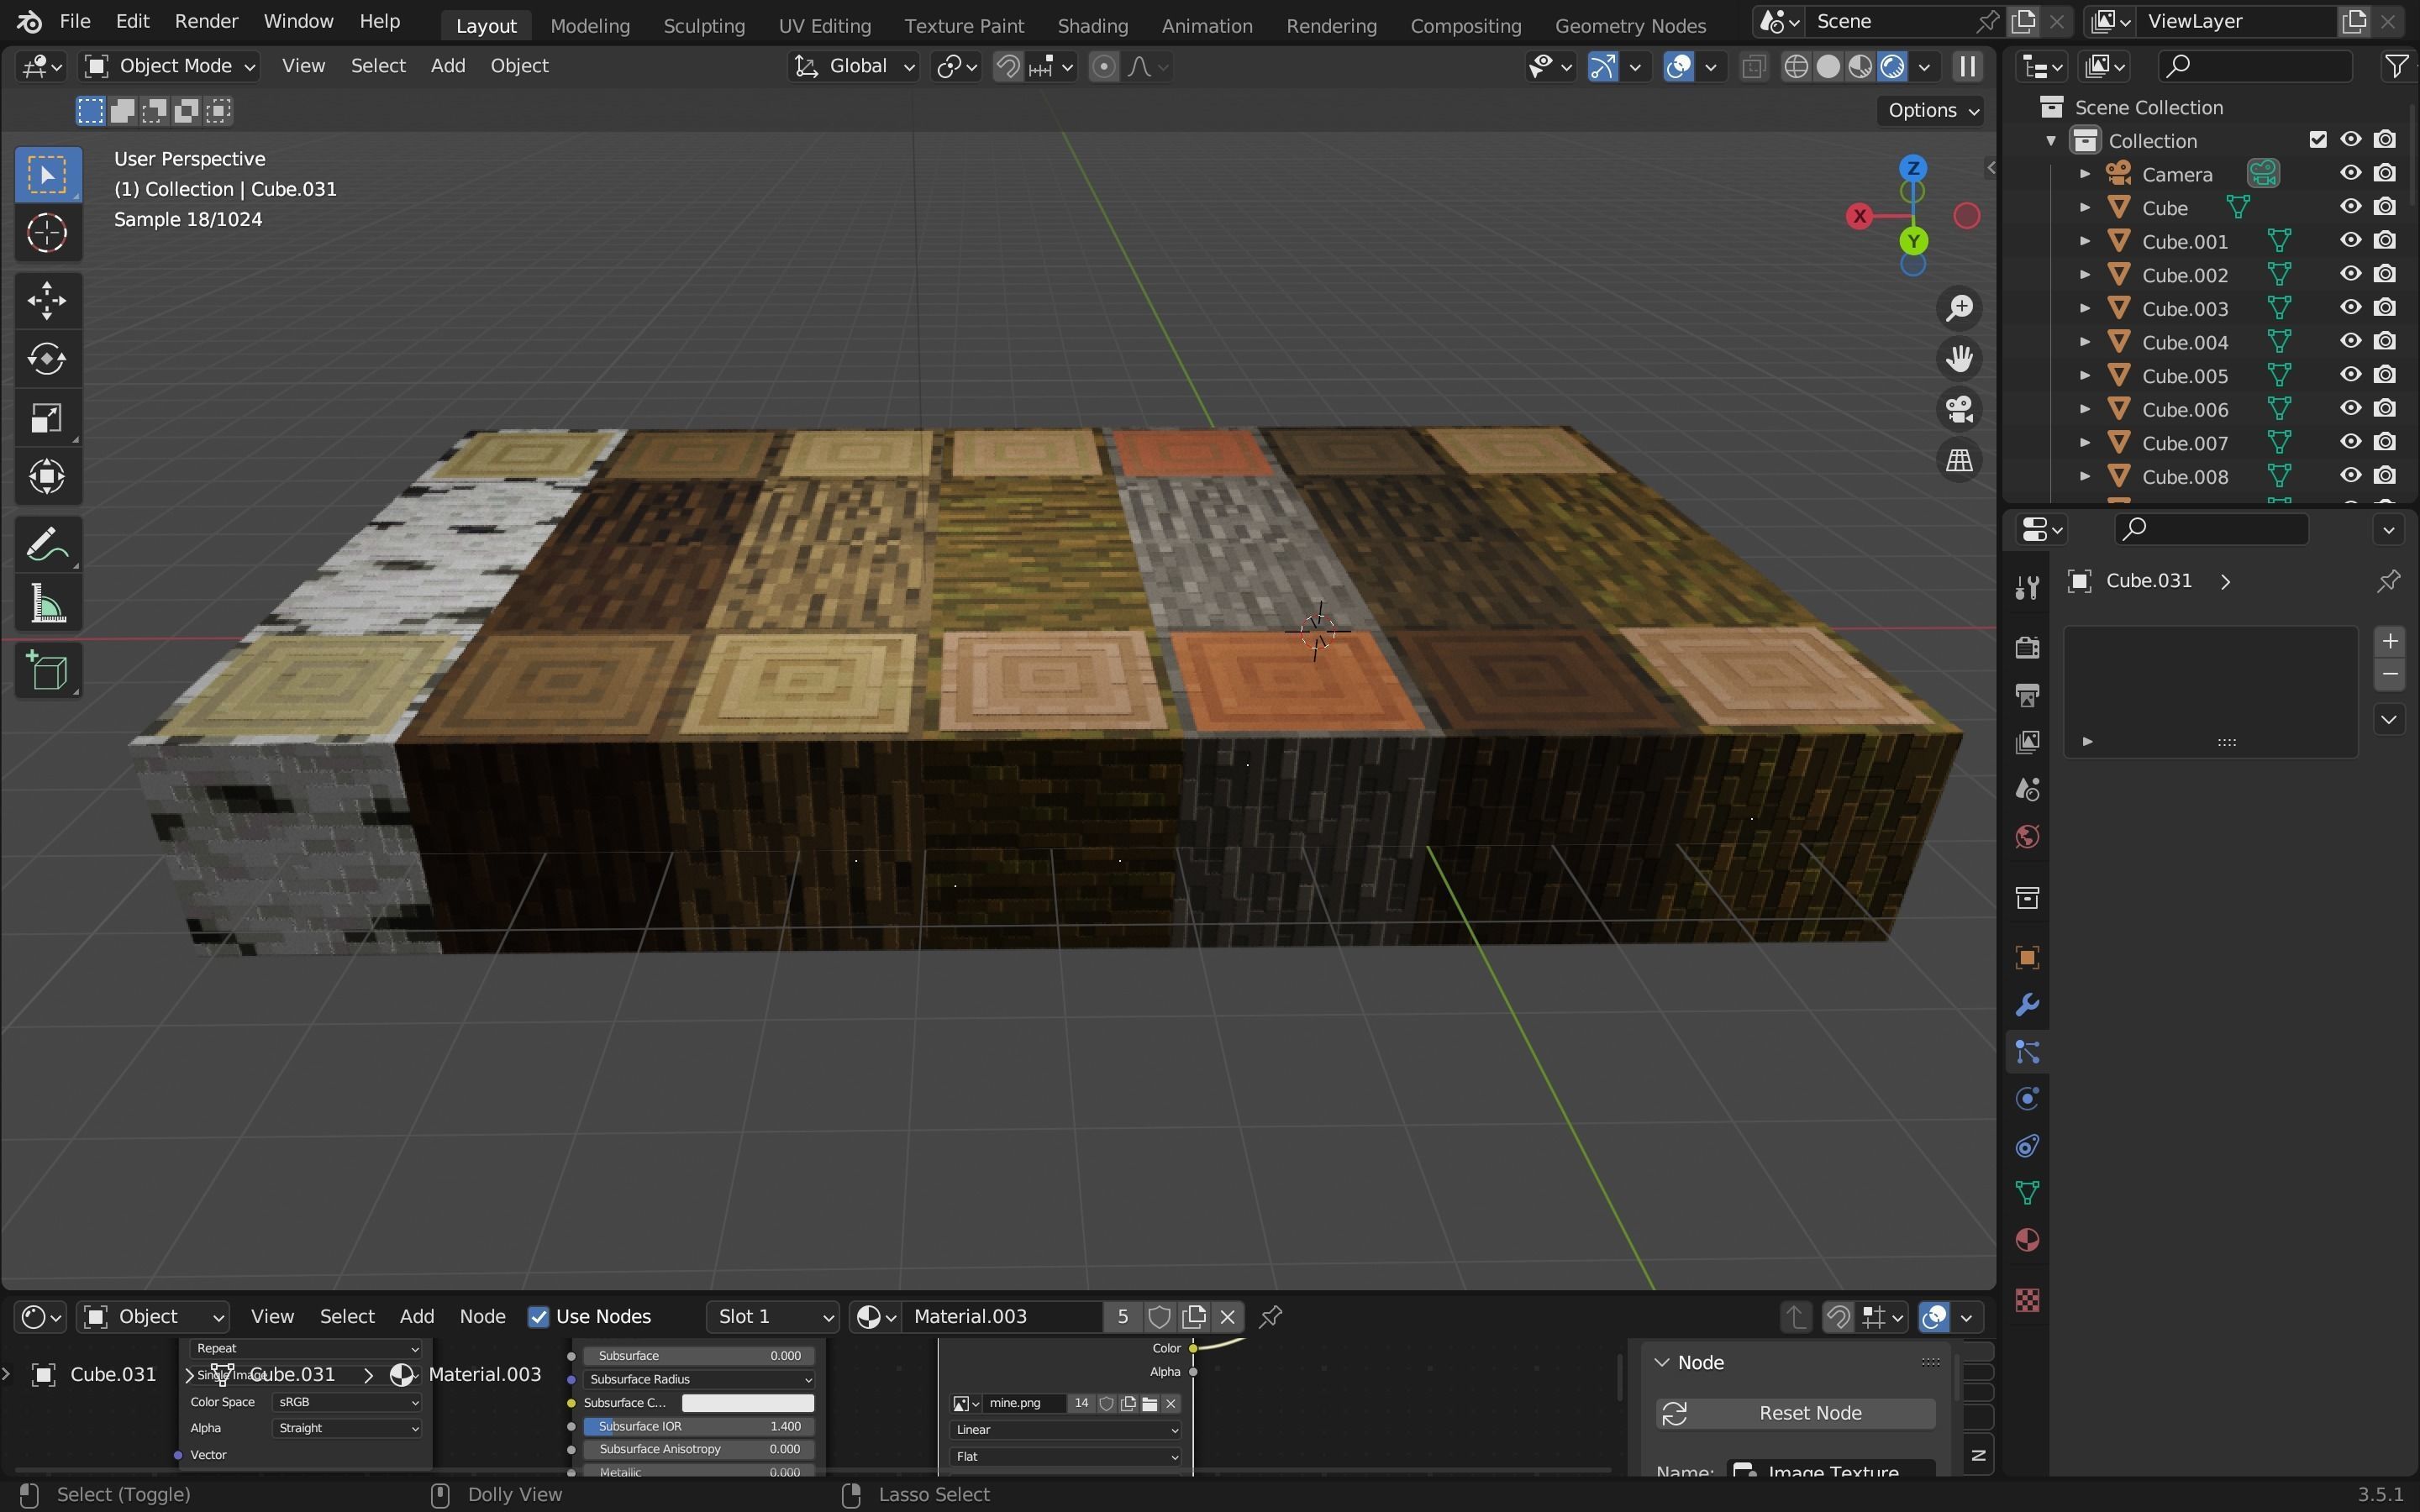The image size is (2420, 1512).
Task: Open the Material properties tab
Action: [2027, 1240]
